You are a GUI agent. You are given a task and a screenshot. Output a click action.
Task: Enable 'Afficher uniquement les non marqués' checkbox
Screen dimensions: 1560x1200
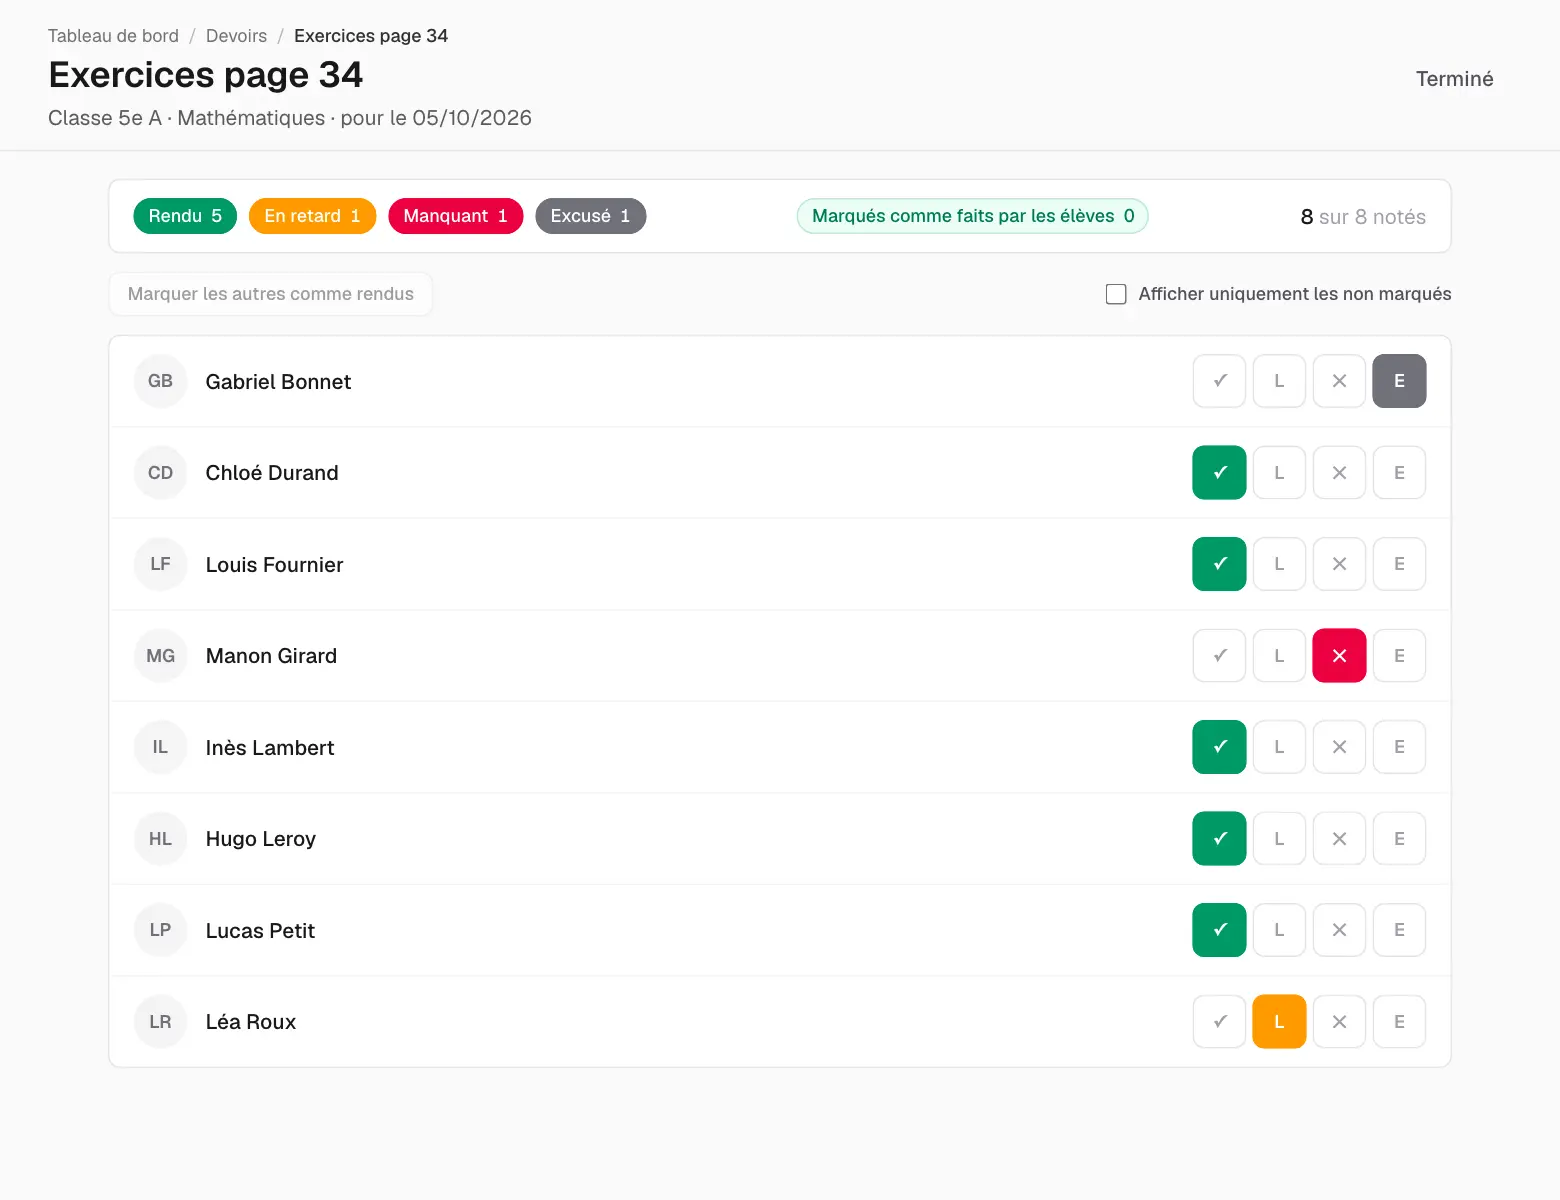coord(1116,294)
